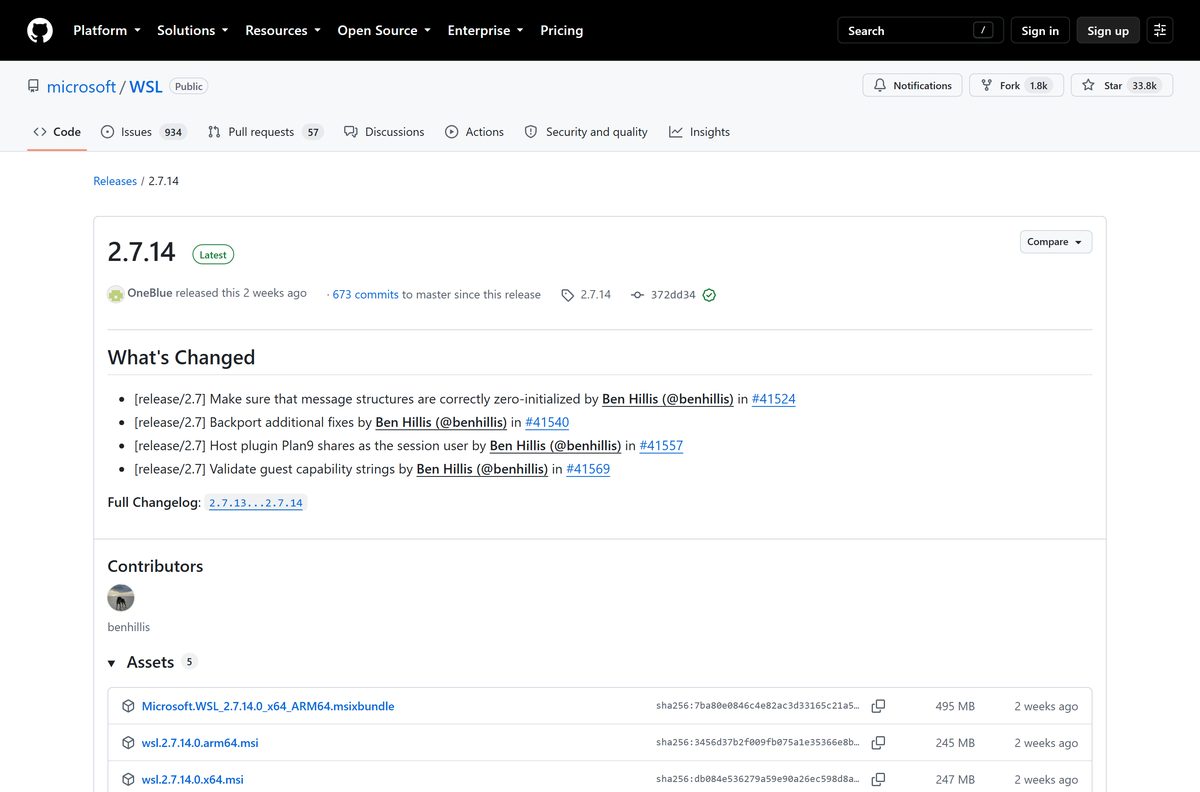
Task: Open Ben Hillis link on Backport fixes line
Action: (x=441, y=422)
